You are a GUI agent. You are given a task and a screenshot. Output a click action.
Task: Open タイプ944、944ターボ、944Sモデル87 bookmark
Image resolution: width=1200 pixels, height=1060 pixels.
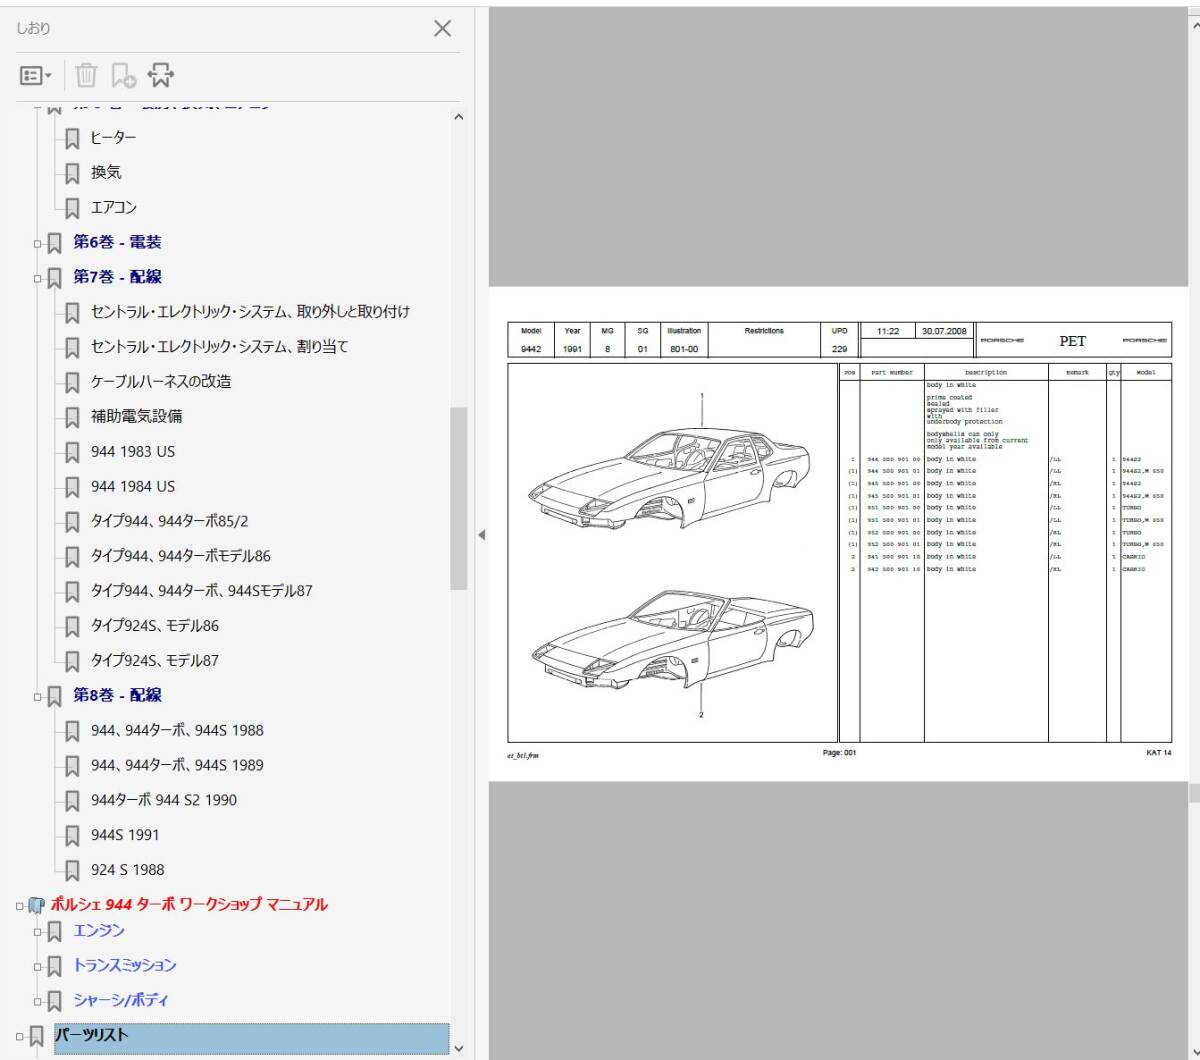(x=201, y=591)
